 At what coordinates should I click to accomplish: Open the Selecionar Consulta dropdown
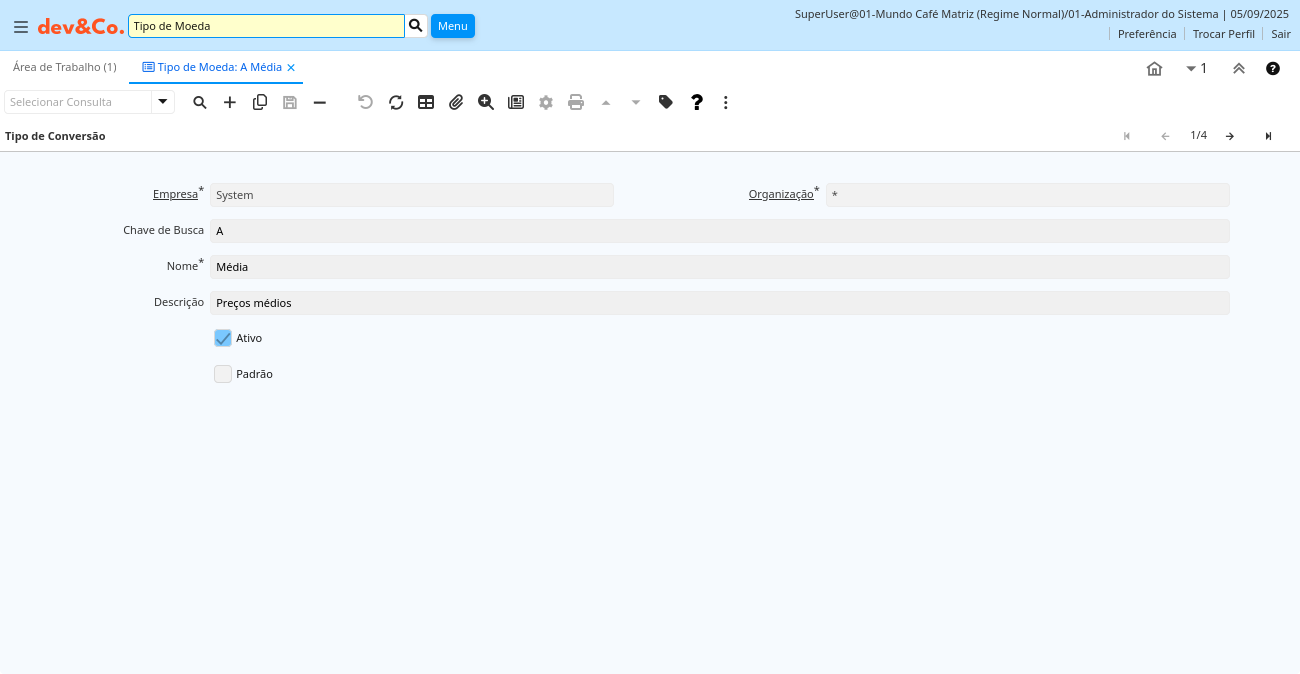(x=163, y=102)
